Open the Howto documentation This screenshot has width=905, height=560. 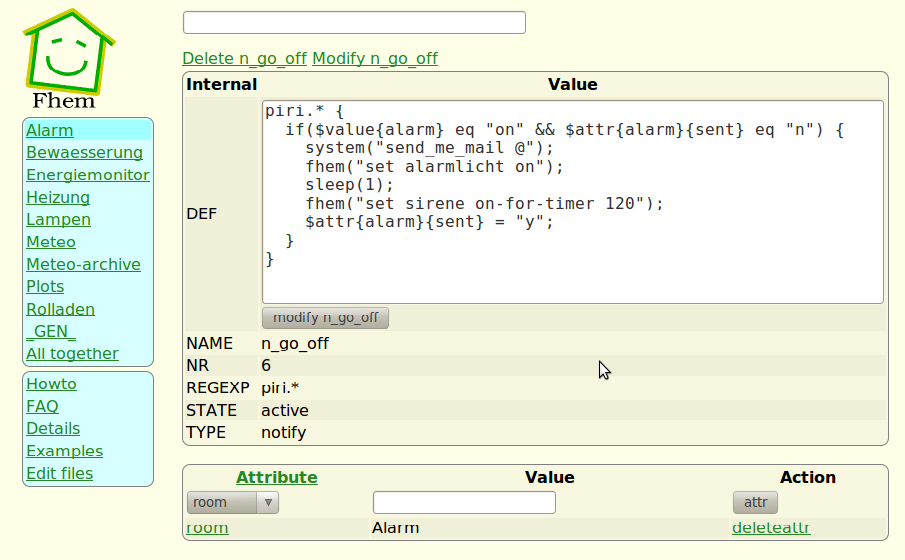click(51, 384)
